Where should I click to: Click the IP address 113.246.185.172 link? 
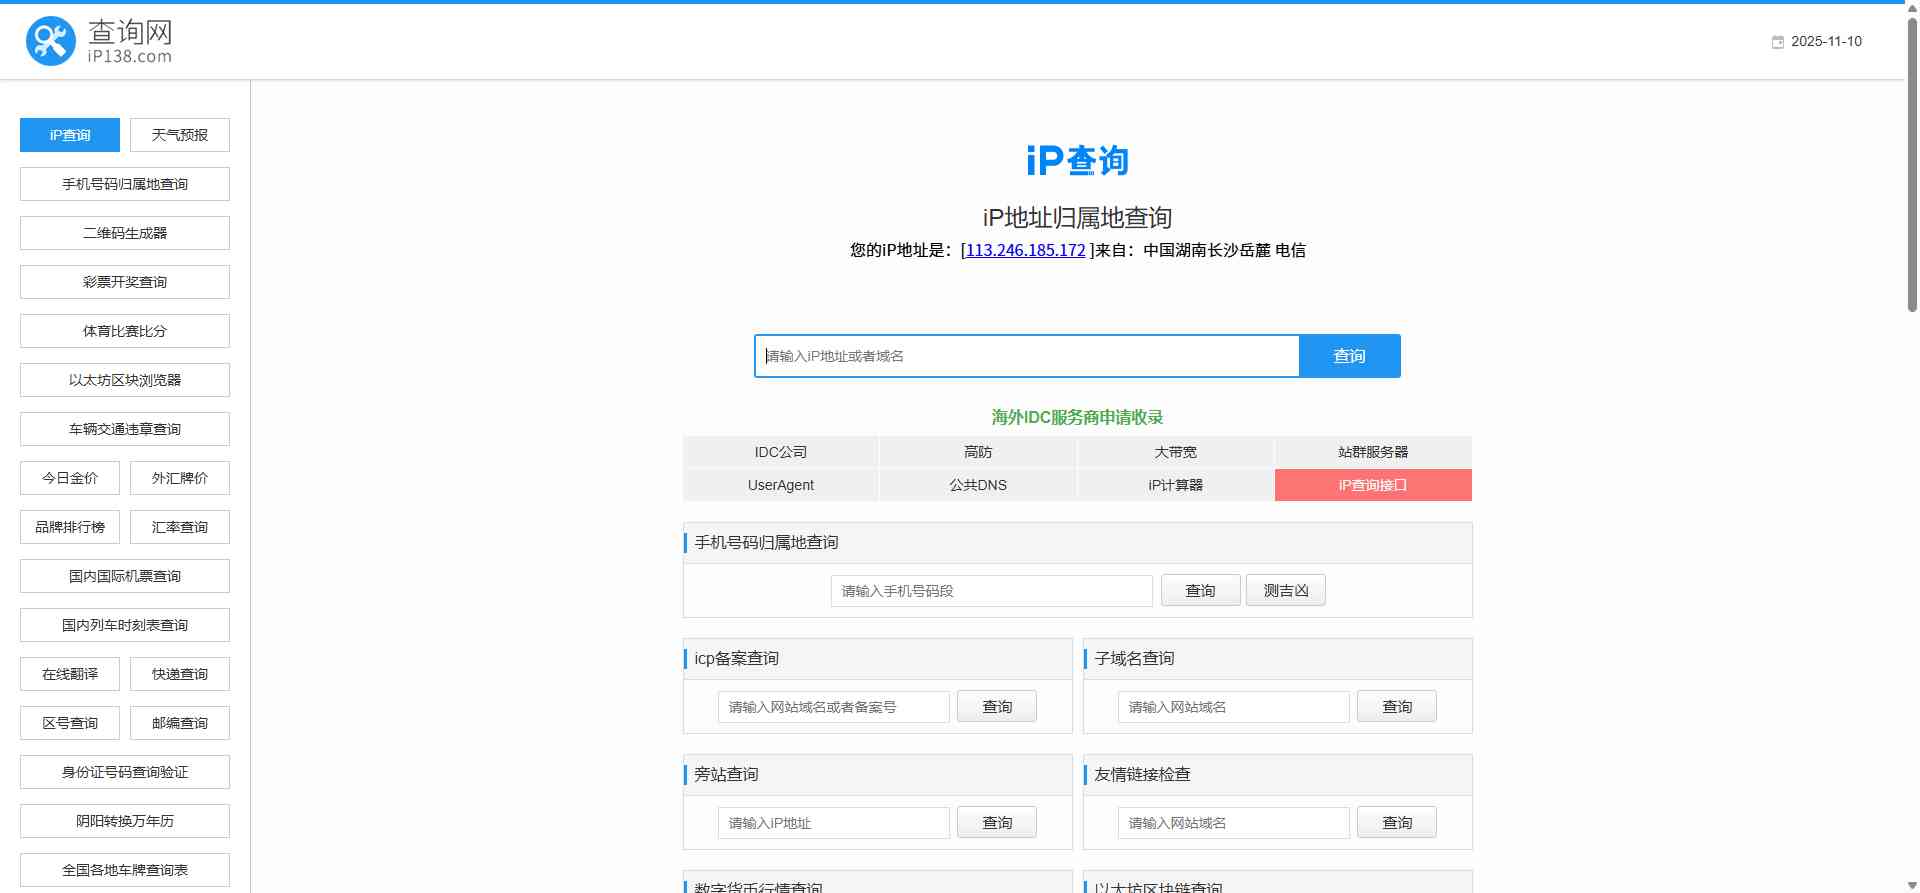click(x=1025, y=250)
